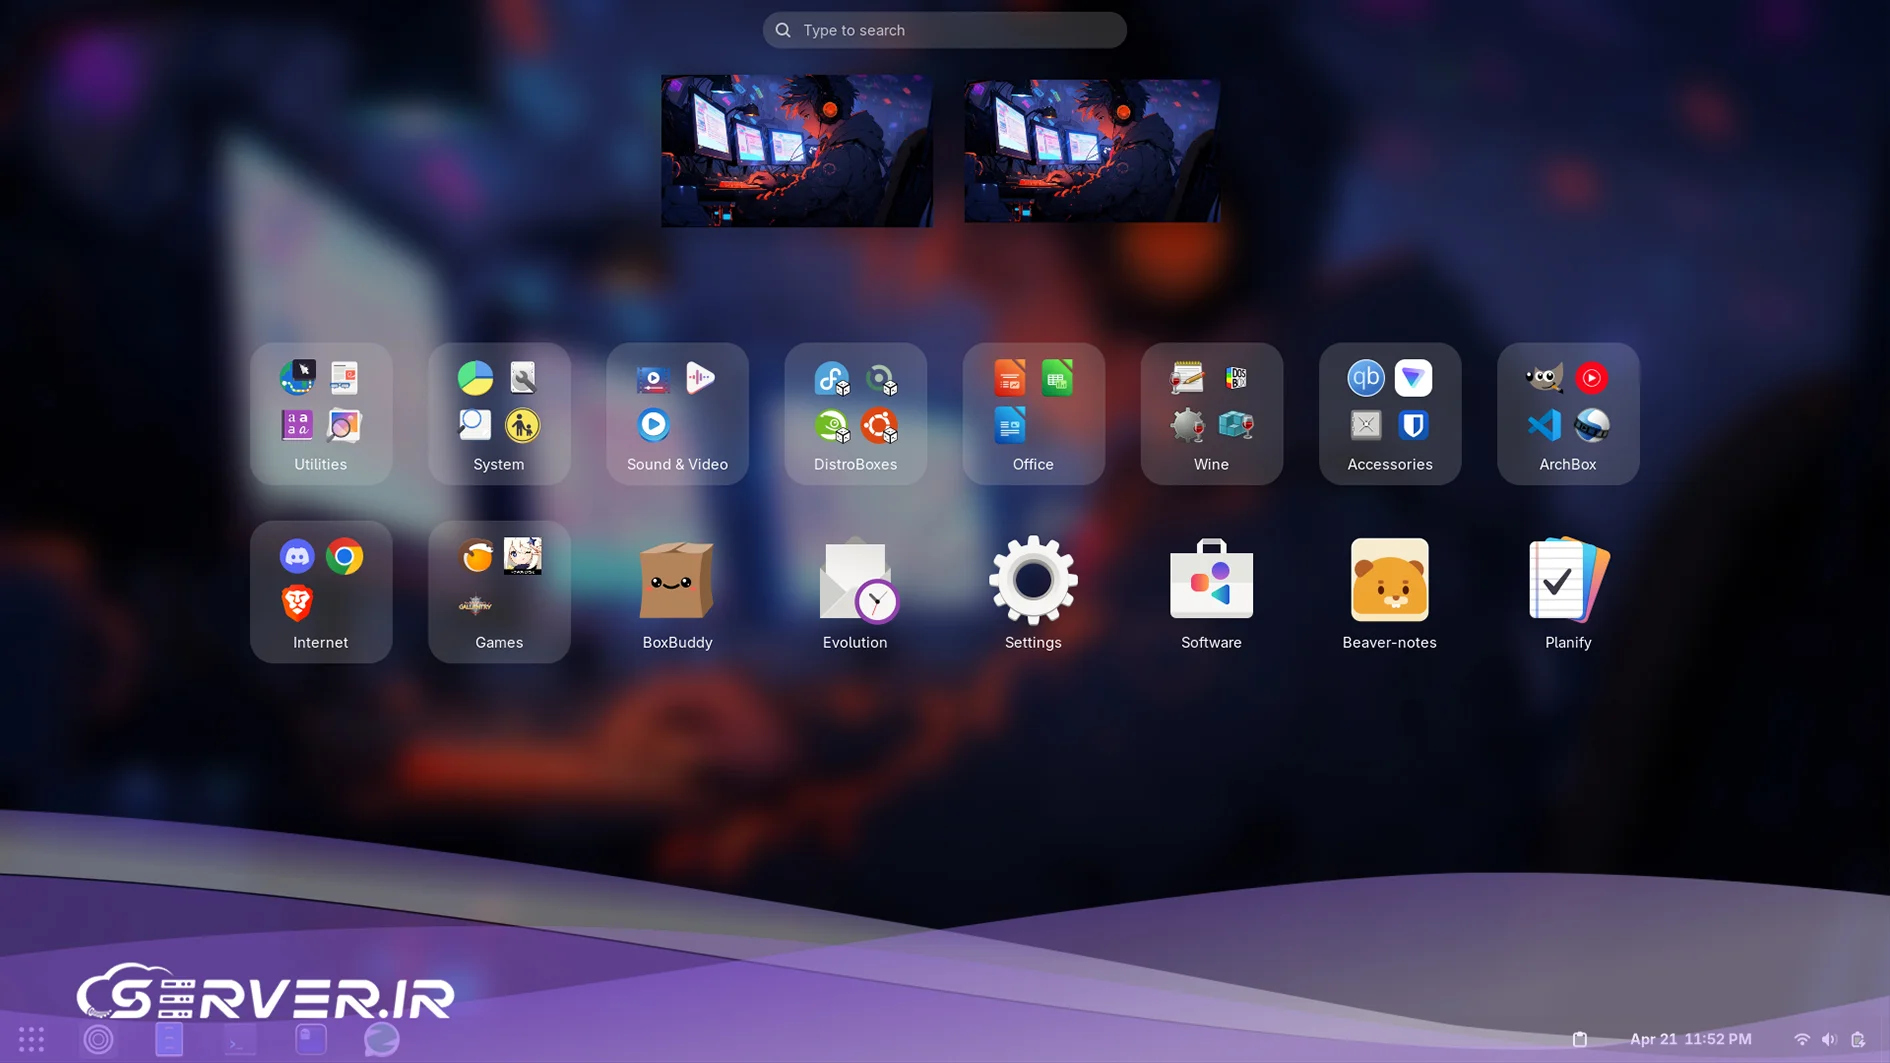The height and width of the screenshot is (1063, 1890).
Task: Switch to the second workspace thumbnail
Action: (x=1092, y=151)
